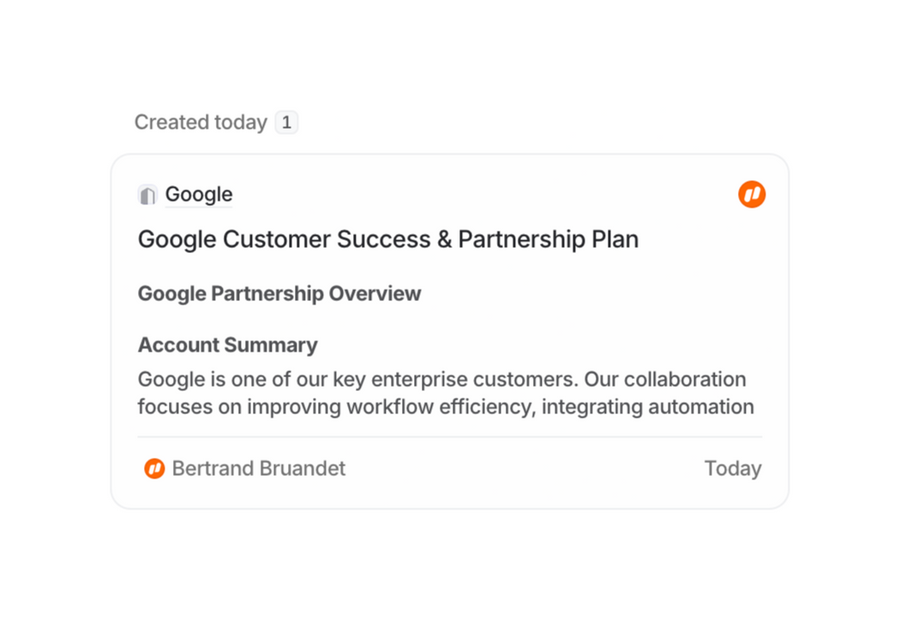
Task: Click the Google company building icon
Action: click(x=148, y=195)
